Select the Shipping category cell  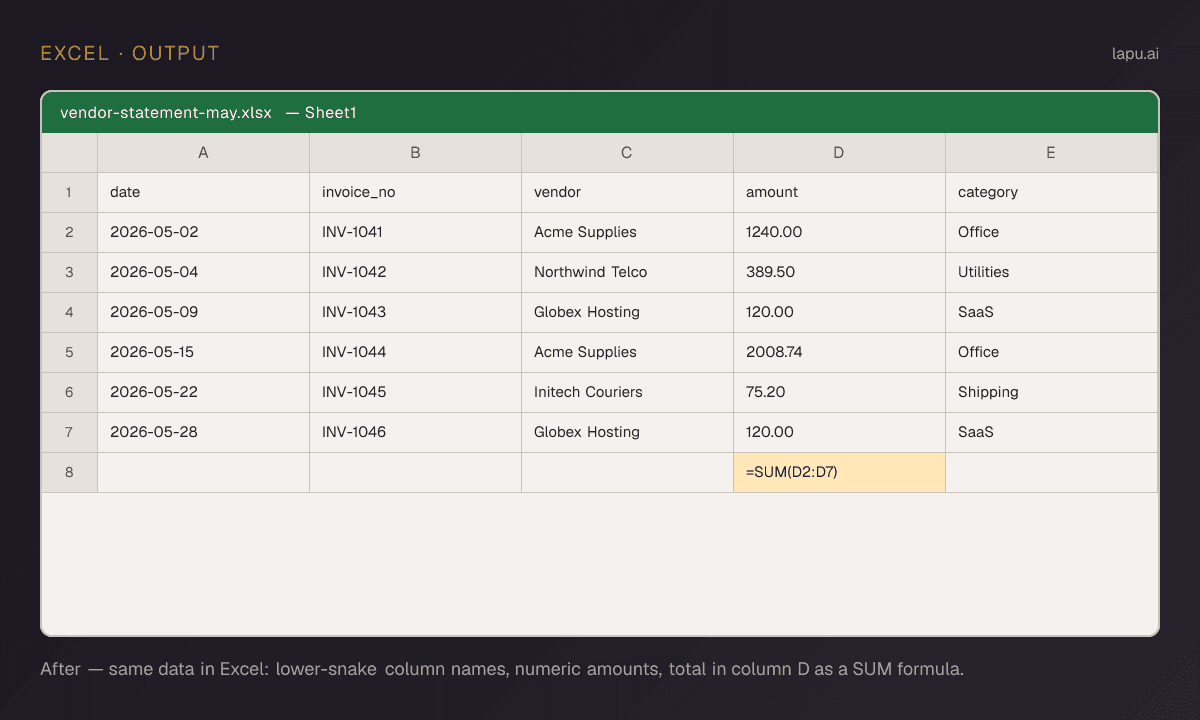coord(1052,393)
